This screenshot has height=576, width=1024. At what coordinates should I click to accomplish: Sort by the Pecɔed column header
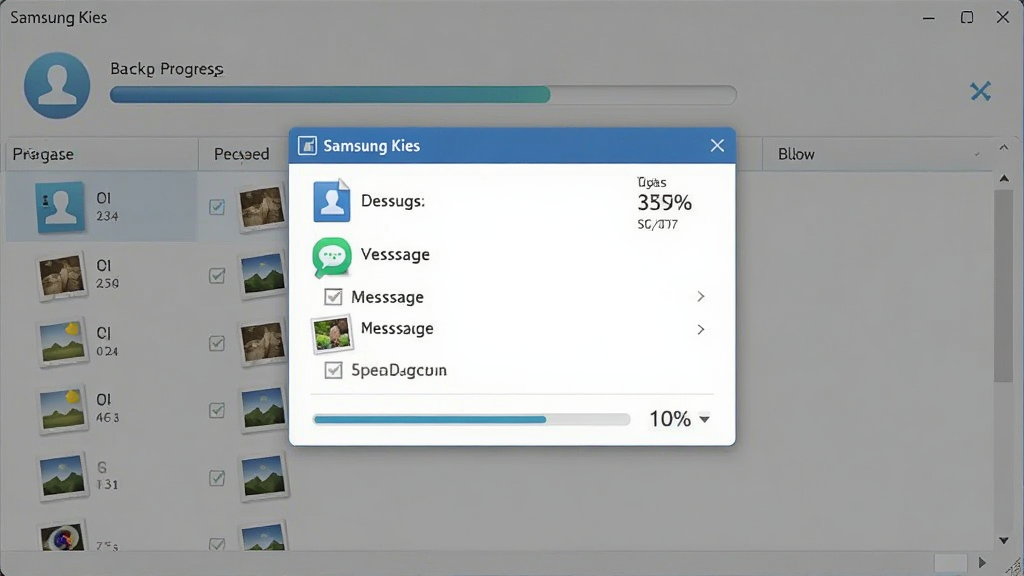242,154
